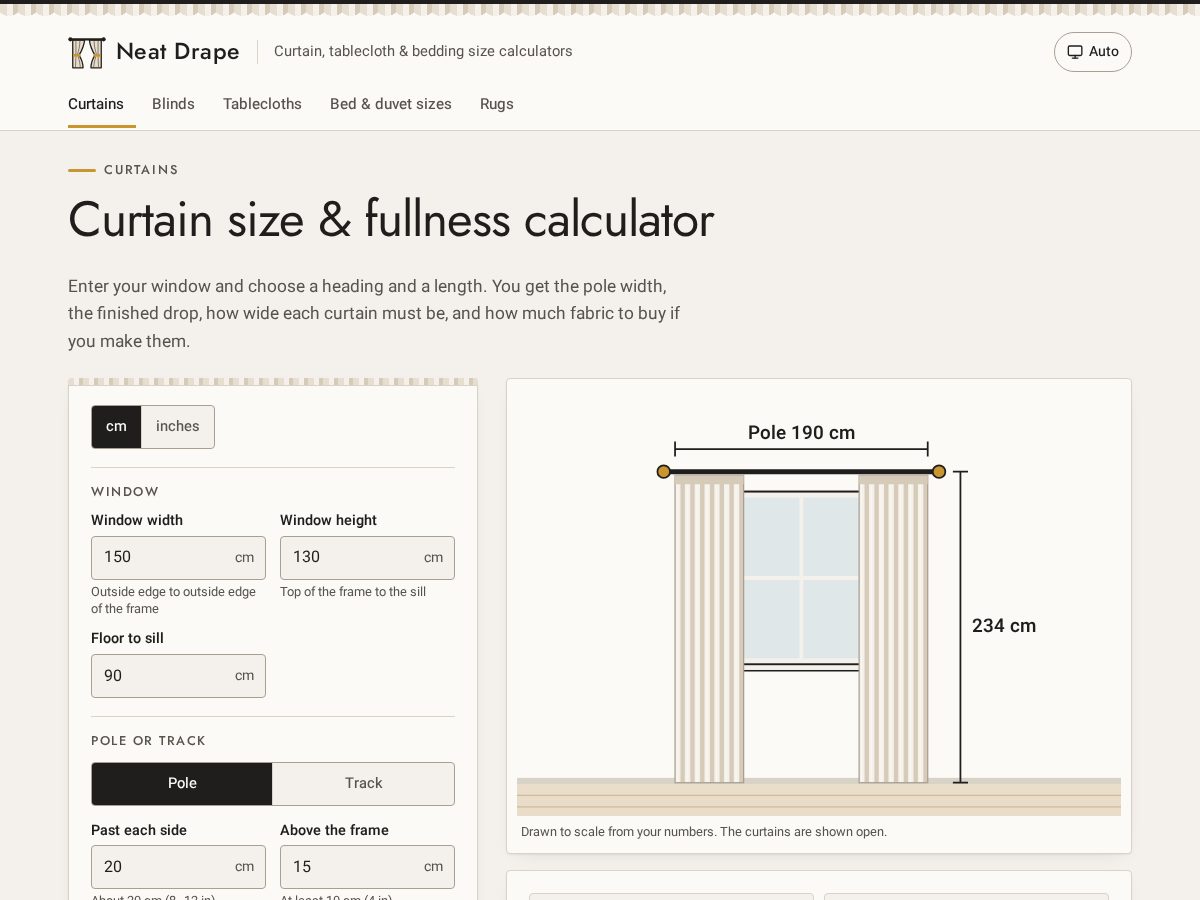Screen dimensions: 1200x900
Task: Focus the Past each side field
Action: point(178,867)
